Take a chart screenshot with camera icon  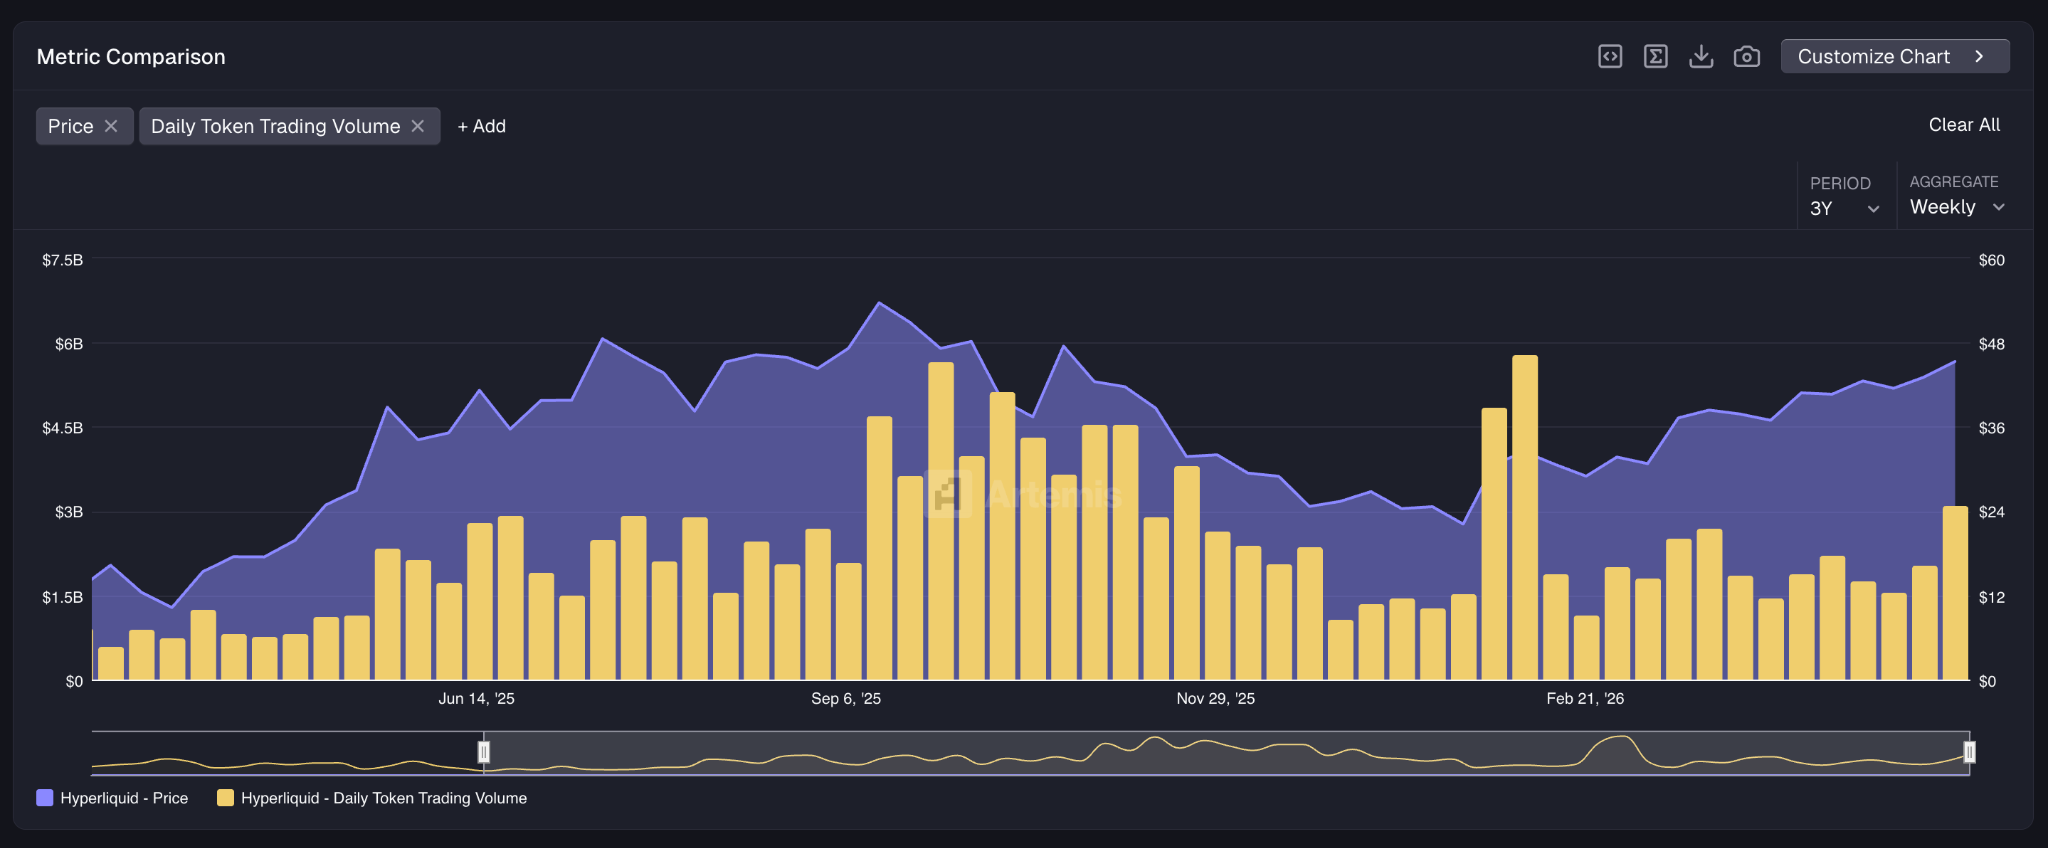pos(1747,56)
